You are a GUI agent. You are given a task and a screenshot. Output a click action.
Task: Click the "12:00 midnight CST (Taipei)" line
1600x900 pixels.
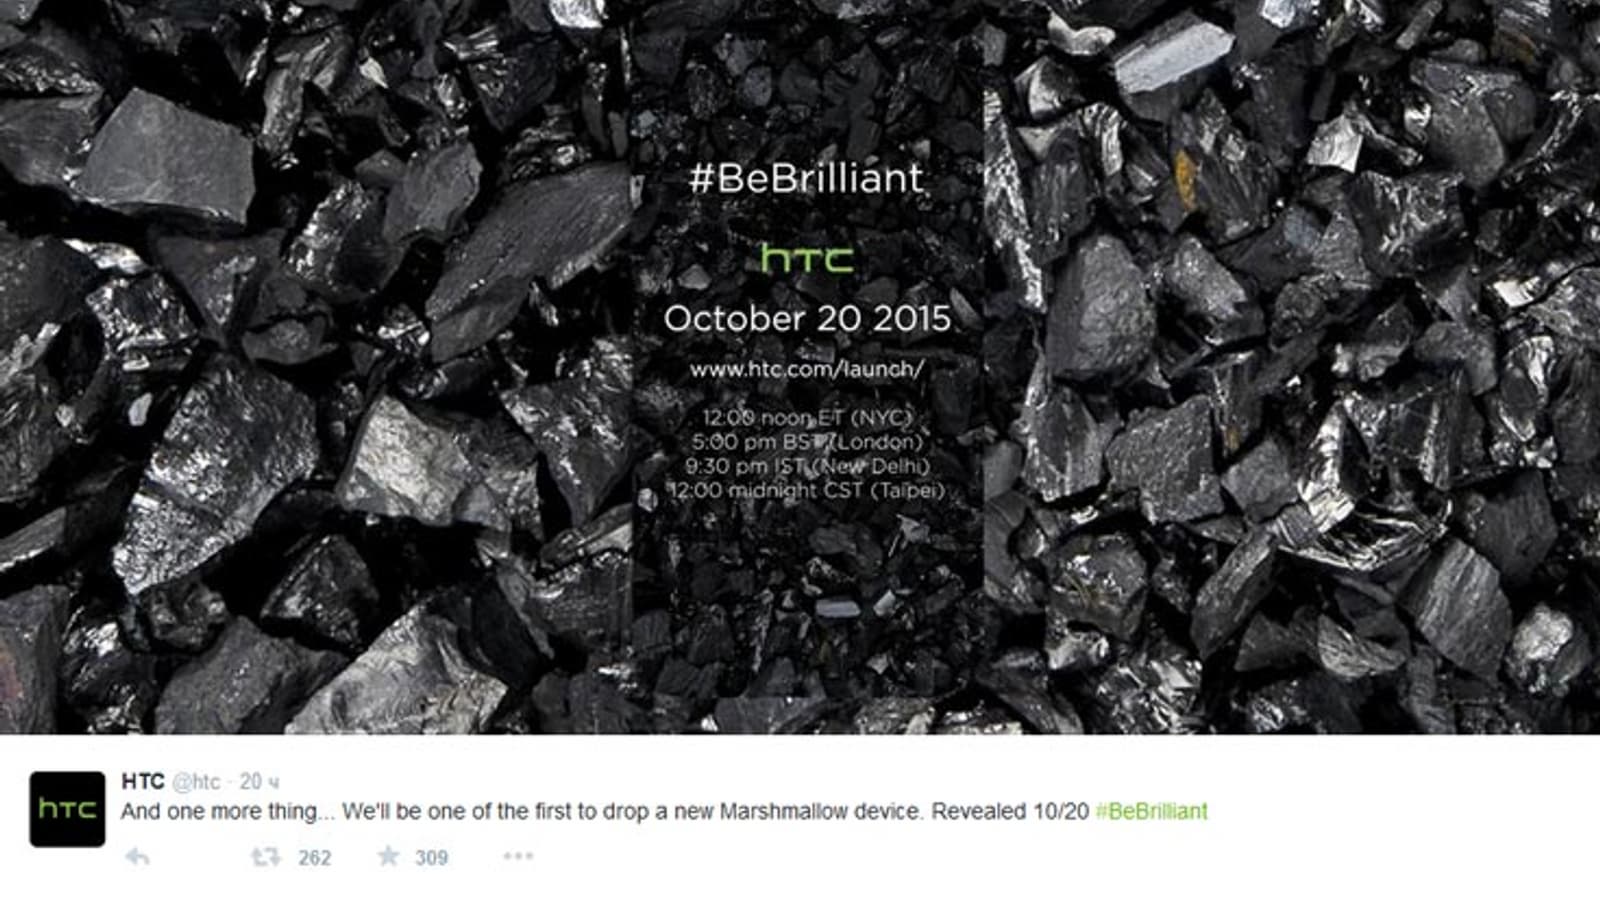[x=806, y=490]
